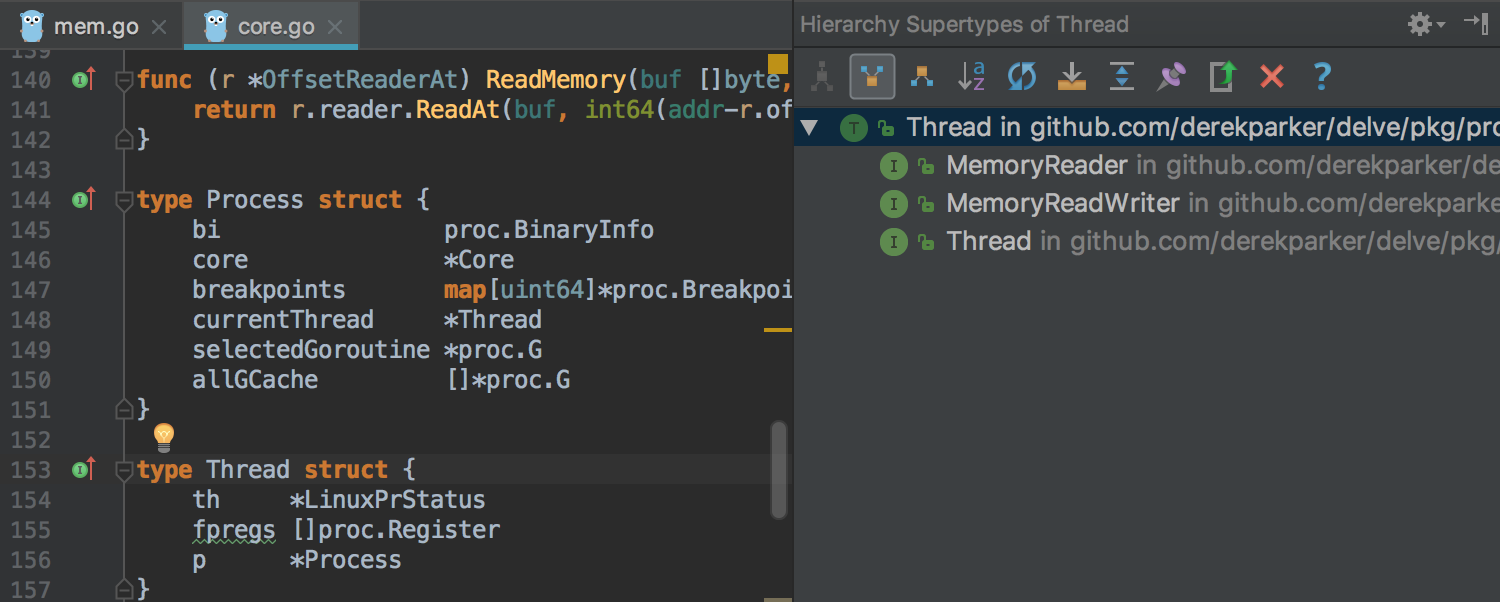Screen dimensions: 1500x602
Task: Show the class hierarchy view icon
Action: 822,77
